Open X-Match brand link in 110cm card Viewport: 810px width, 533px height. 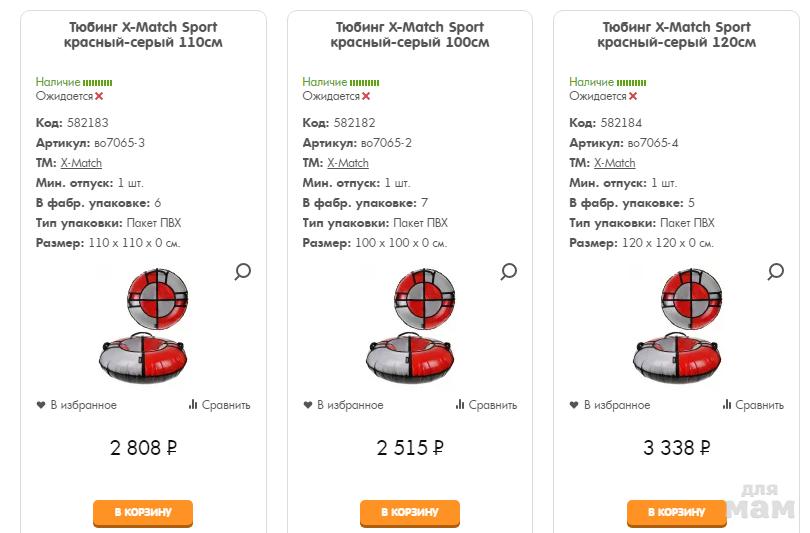(x=81, y=163)
